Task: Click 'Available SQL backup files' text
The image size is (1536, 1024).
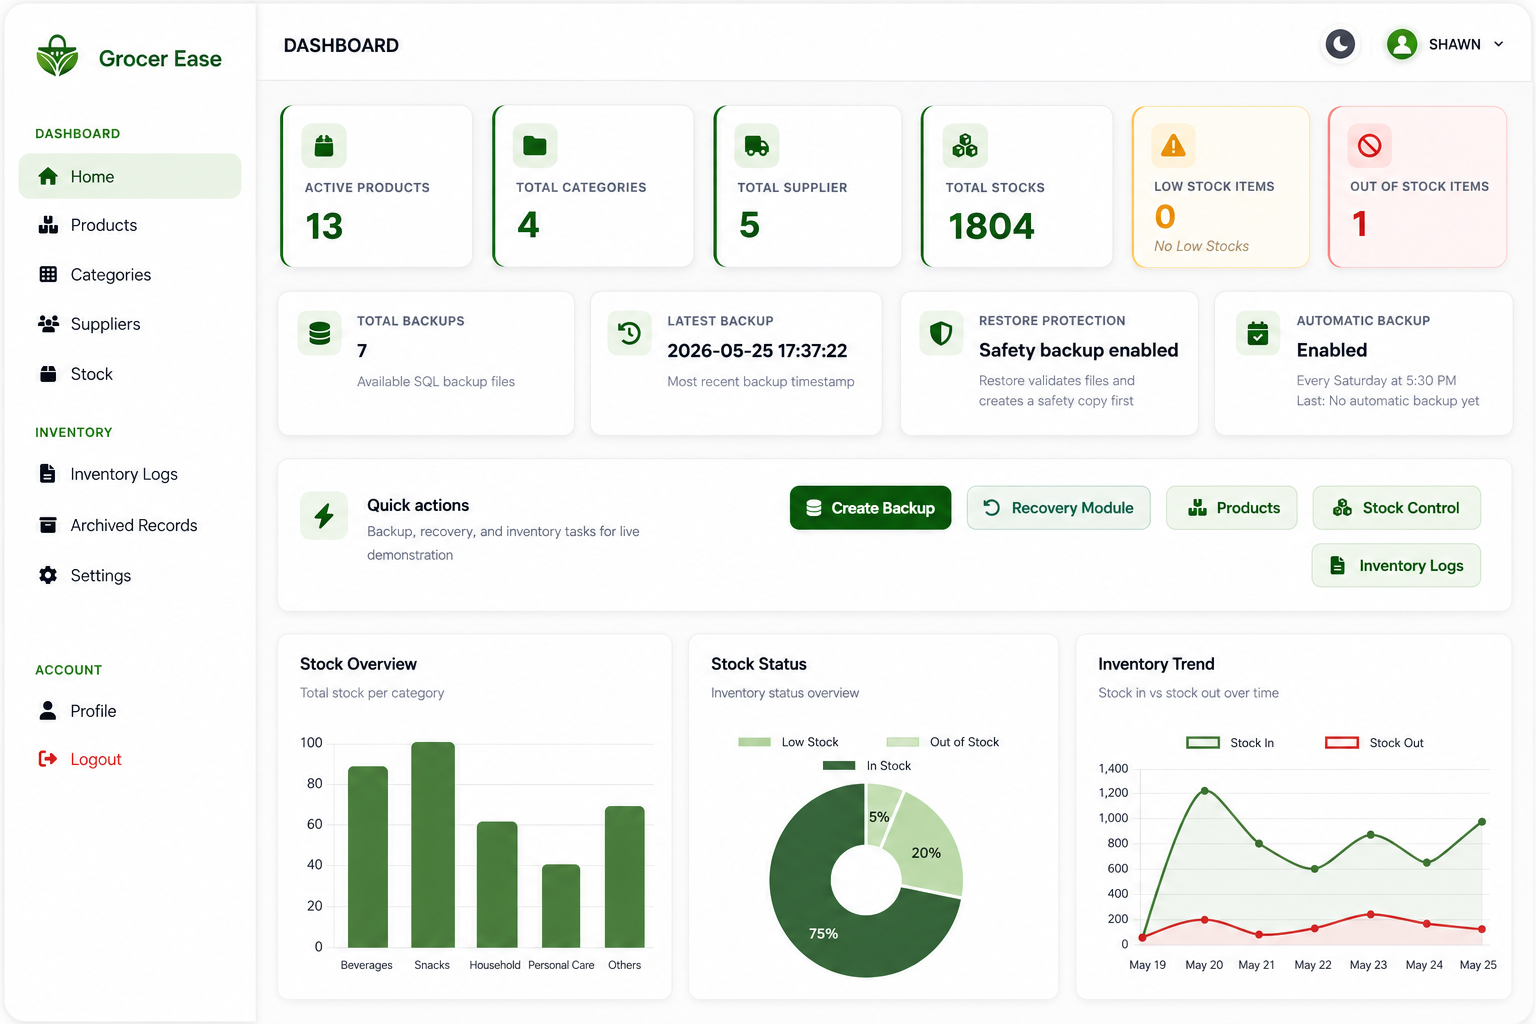Action: tap(436, 382)
